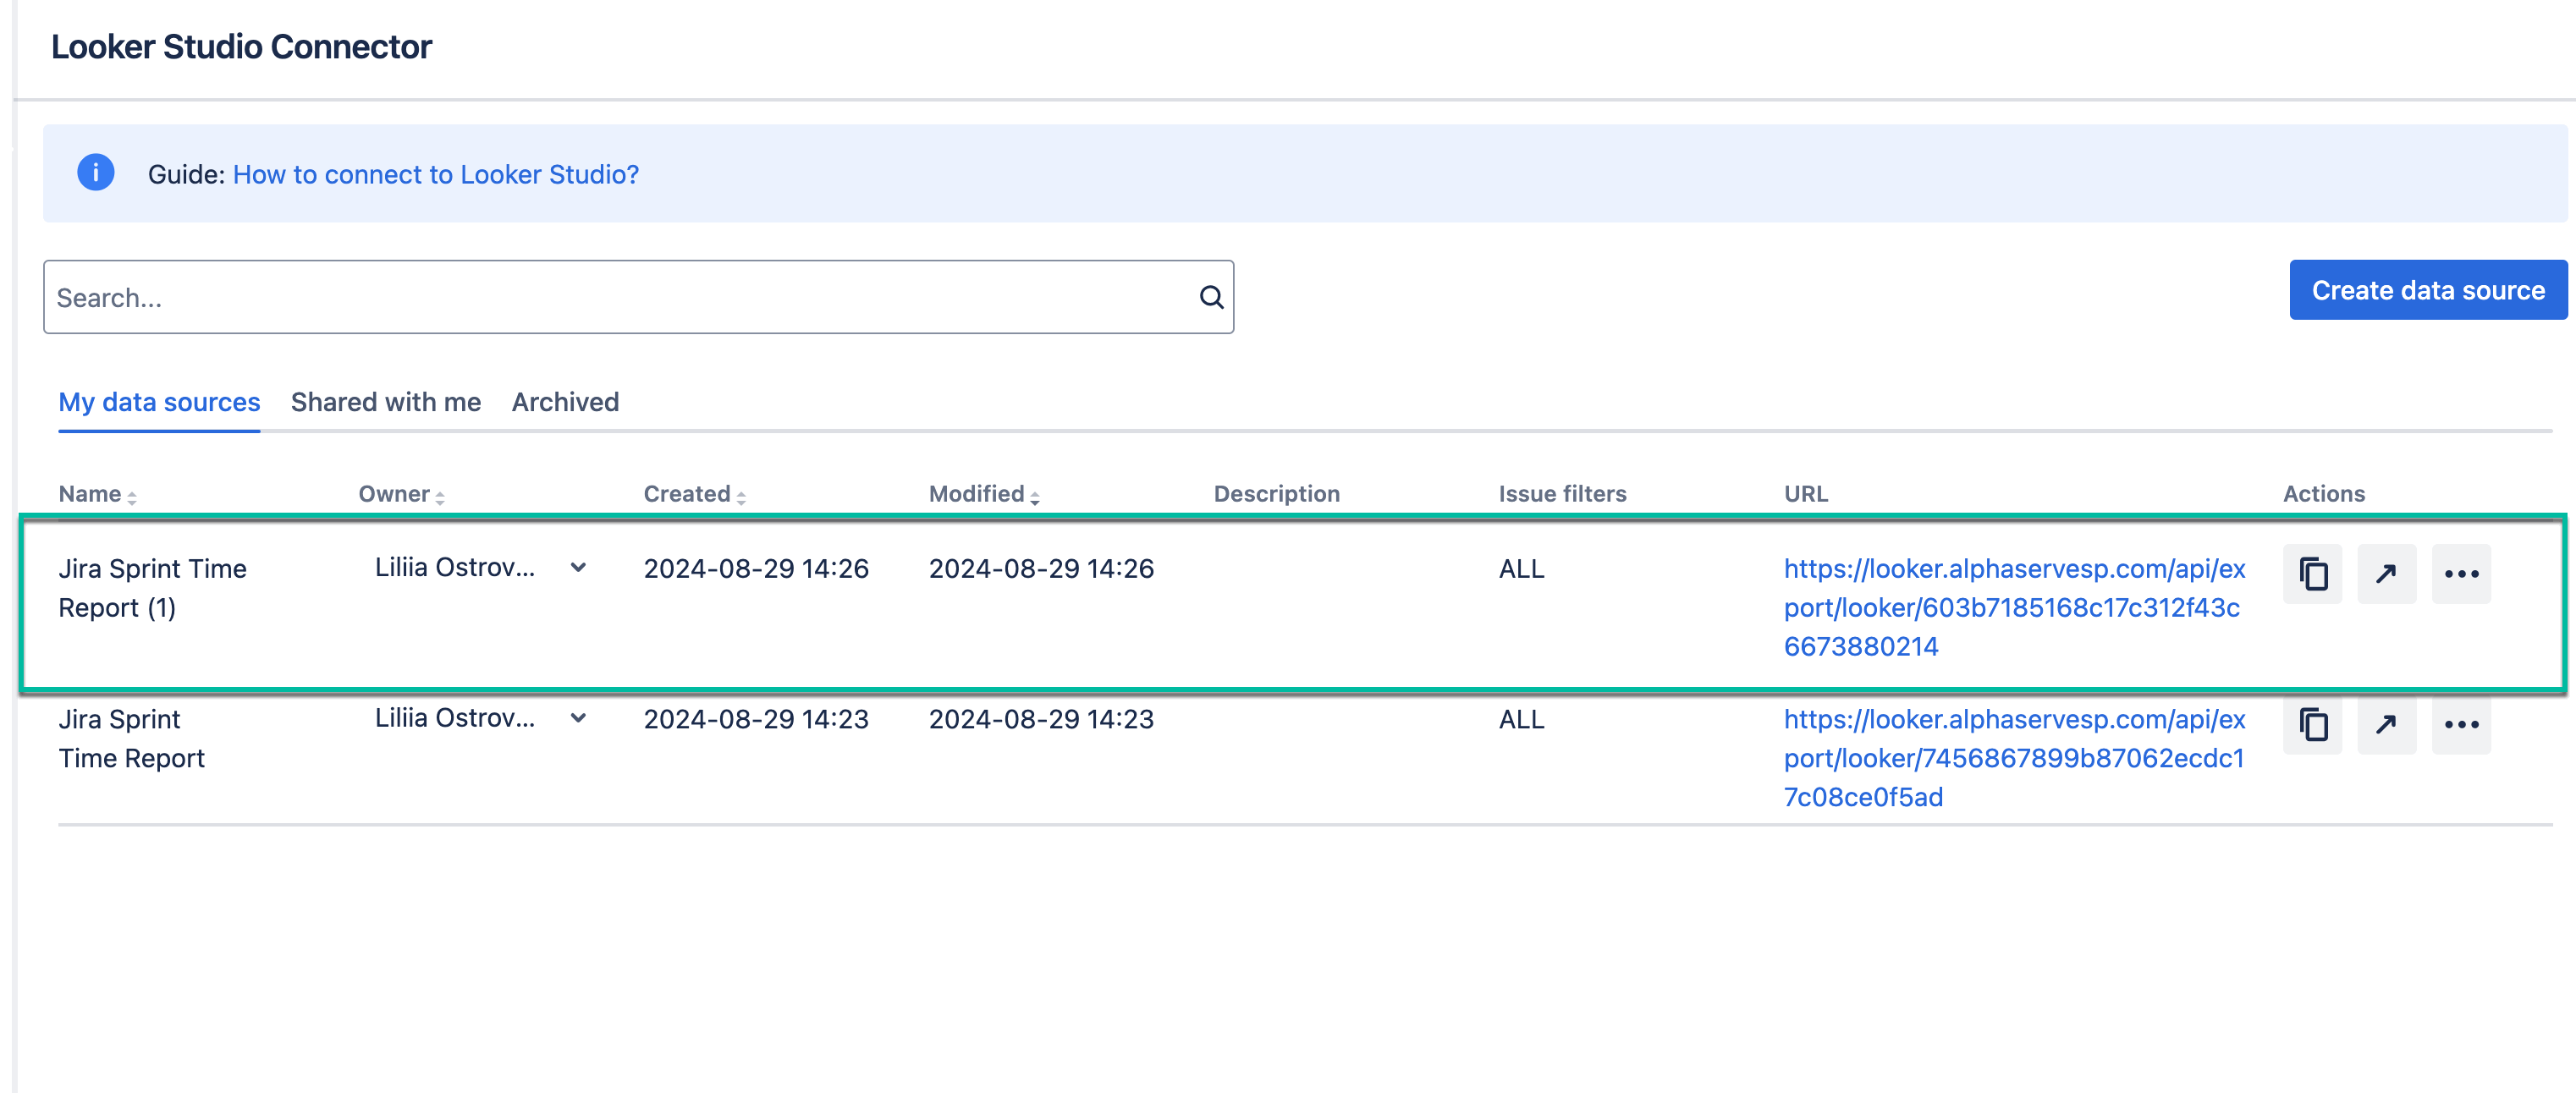Open the more actions menu for Jira Sprint Time Report (1)

click(2462, 574)
